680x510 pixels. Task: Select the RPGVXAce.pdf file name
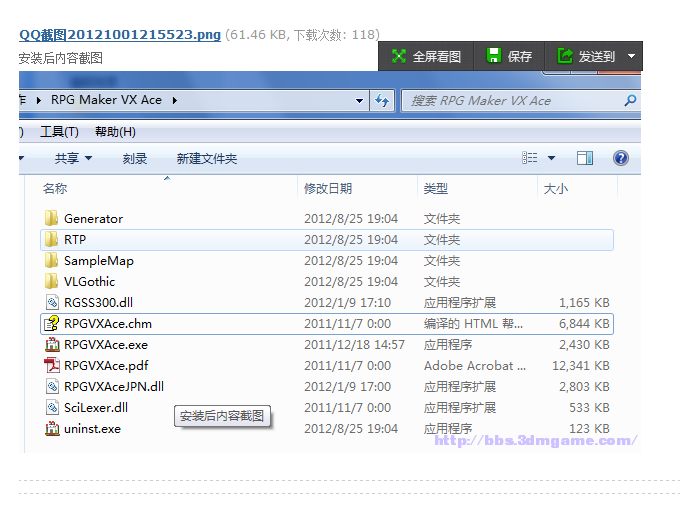pos(106,366)
